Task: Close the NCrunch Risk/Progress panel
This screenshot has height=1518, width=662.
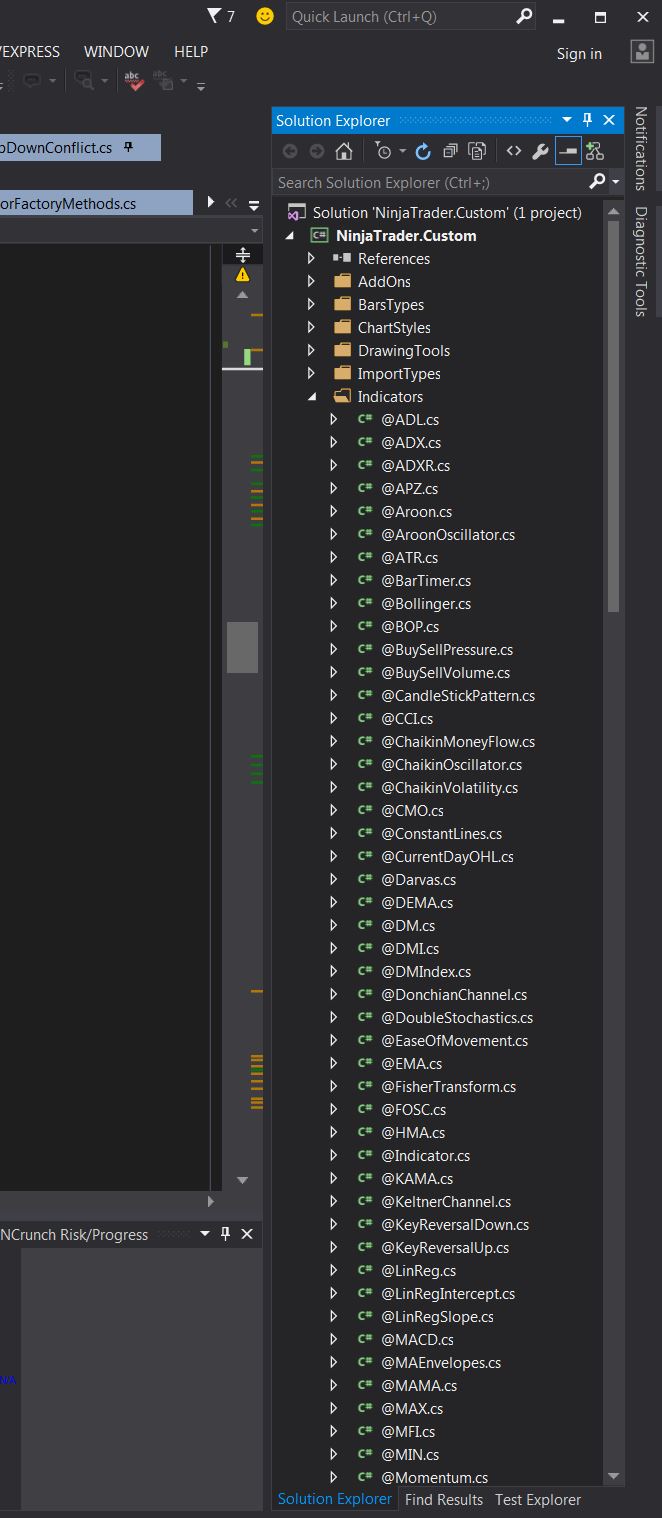Action: tap(247, 1234)
